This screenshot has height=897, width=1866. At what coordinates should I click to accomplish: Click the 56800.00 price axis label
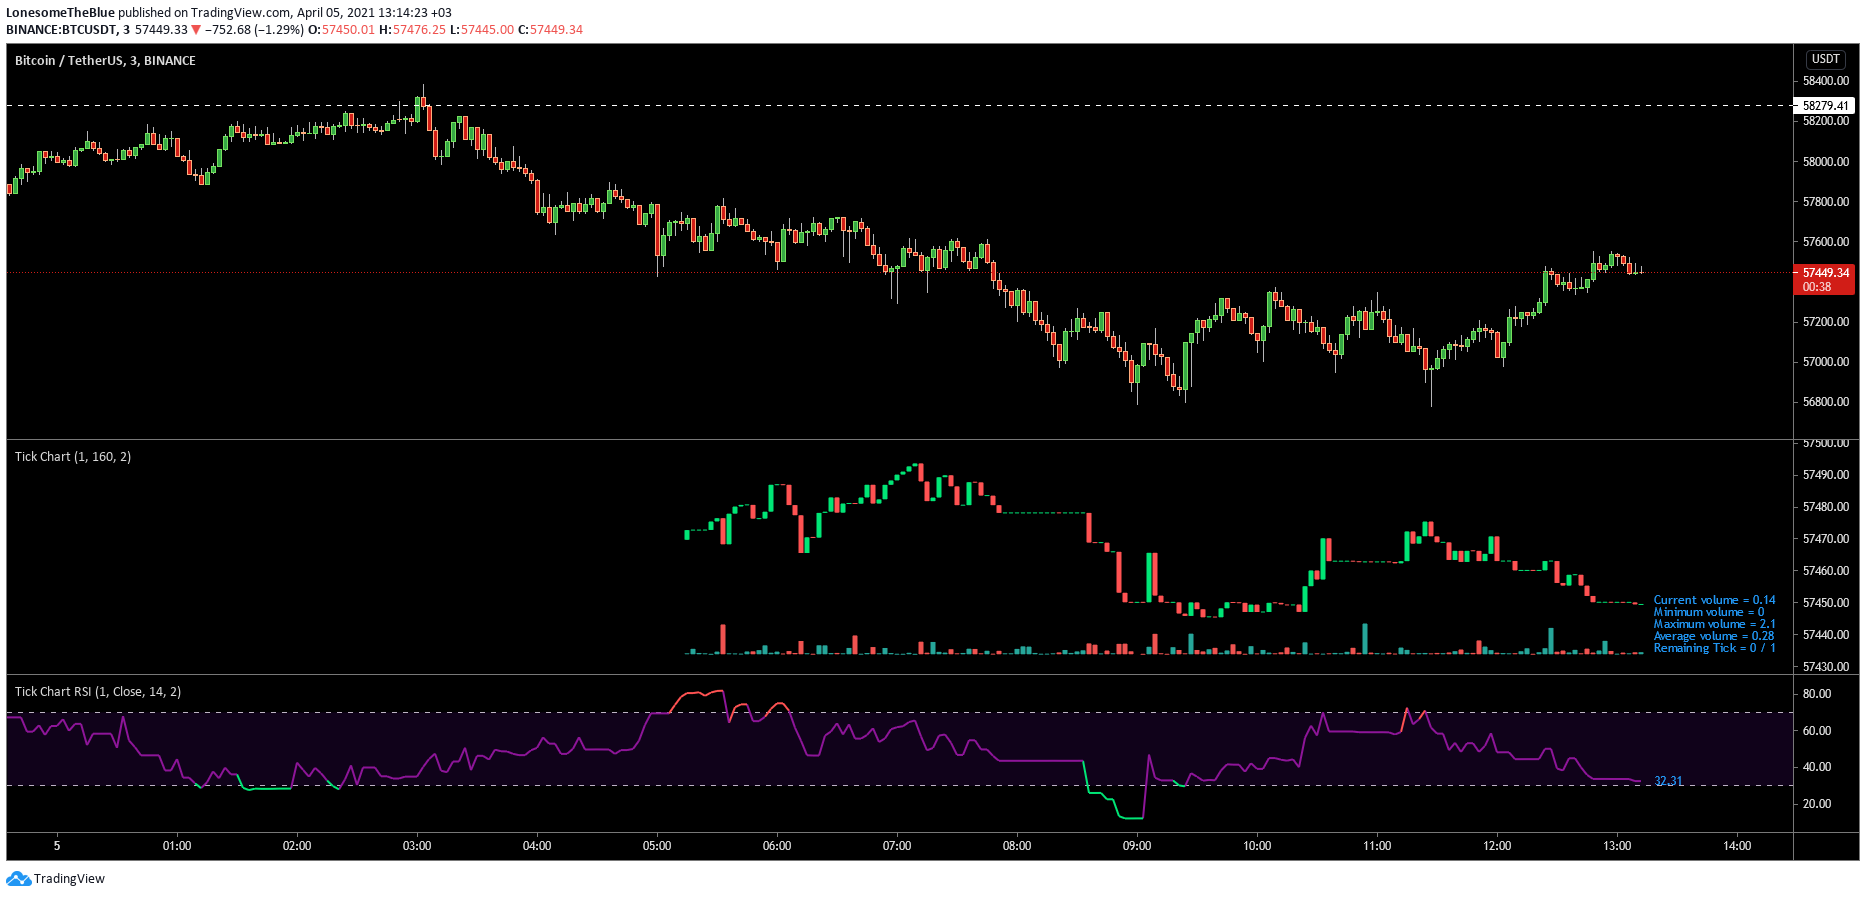(1826, 402)
